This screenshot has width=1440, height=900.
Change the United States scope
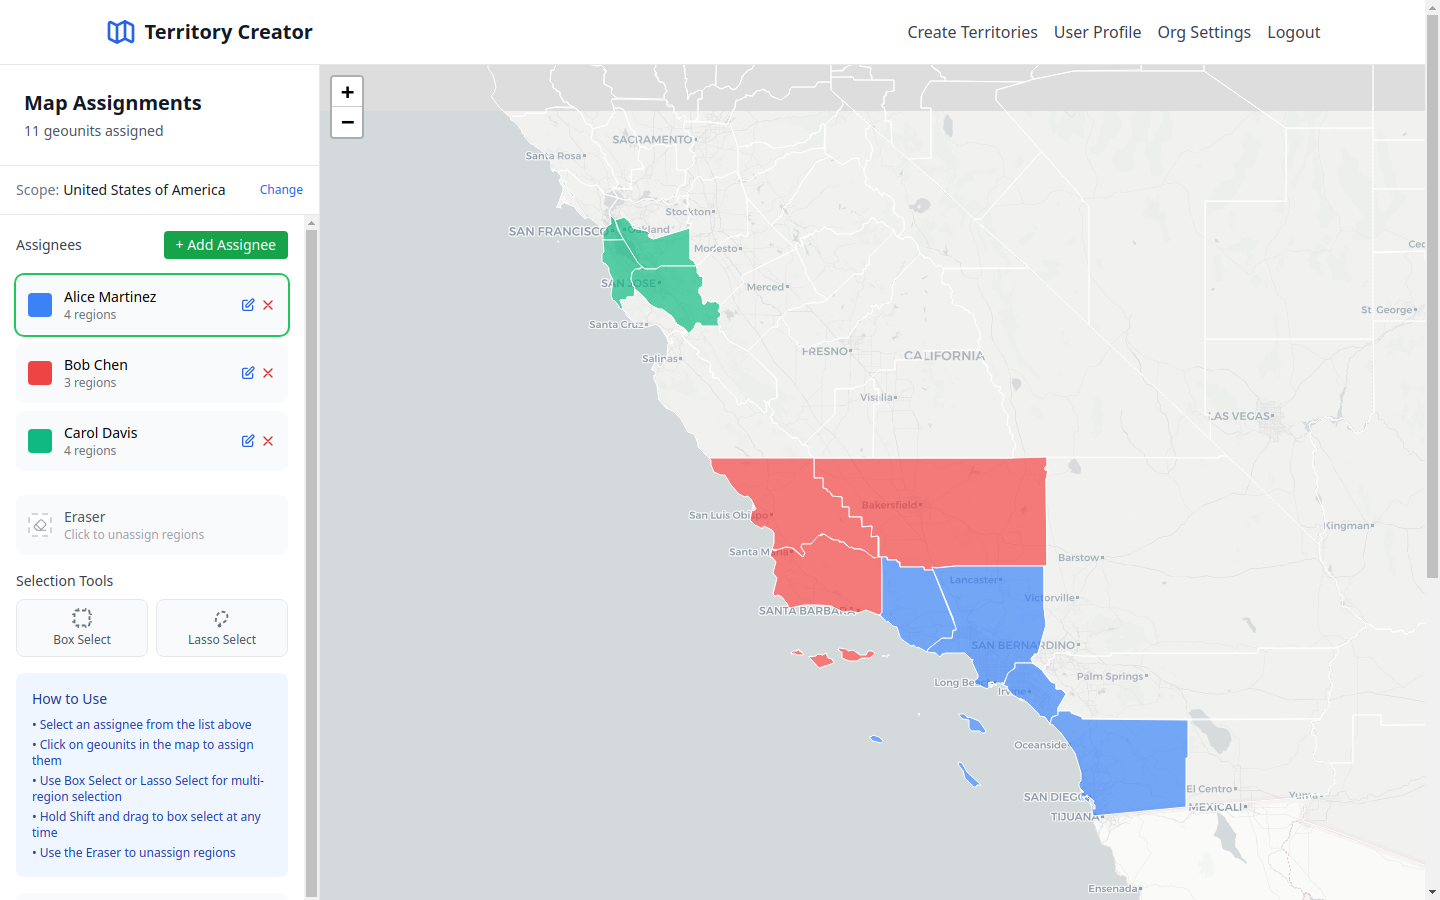click(281, 189)
